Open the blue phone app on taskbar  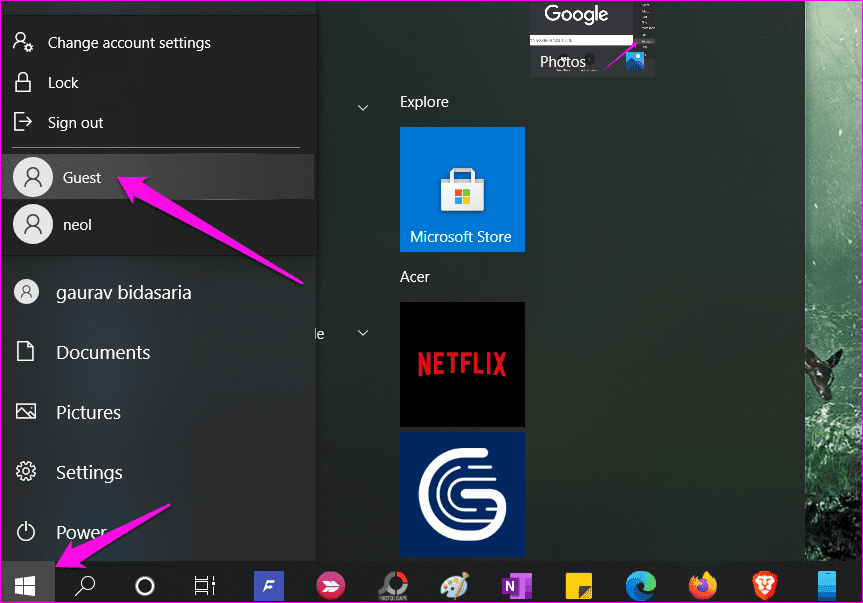pos(827,585)
